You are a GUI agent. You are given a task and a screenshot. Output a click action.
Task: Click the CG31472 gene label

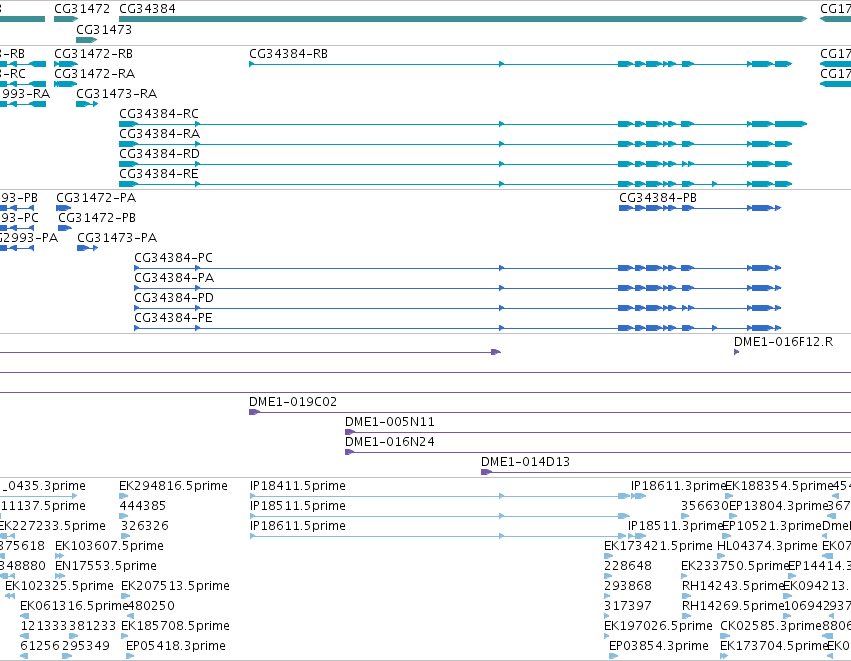coord(82,9)
